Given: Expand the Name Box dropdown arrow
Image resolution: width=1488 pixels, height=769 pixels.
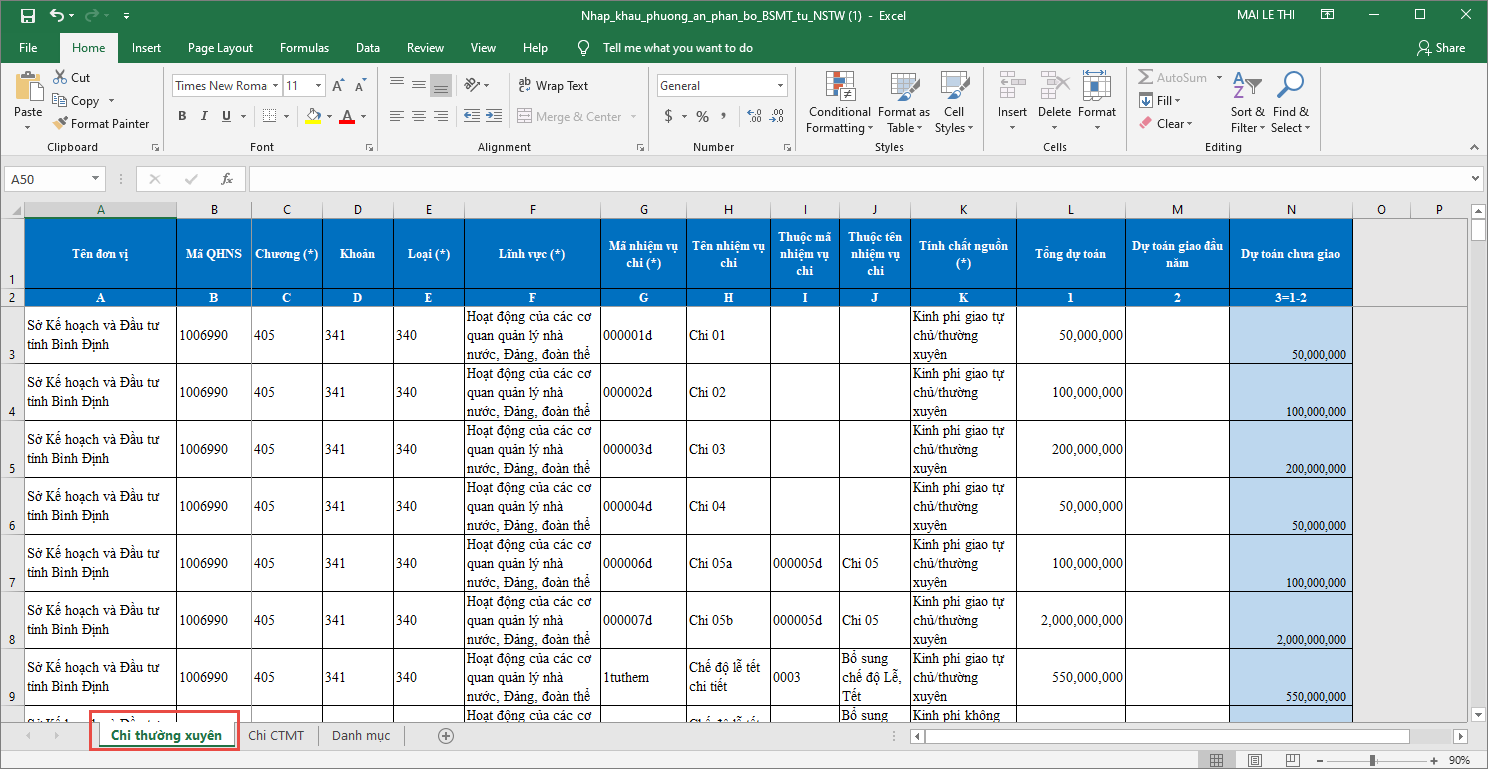Looking at the screenshot, I should [96, 179].
